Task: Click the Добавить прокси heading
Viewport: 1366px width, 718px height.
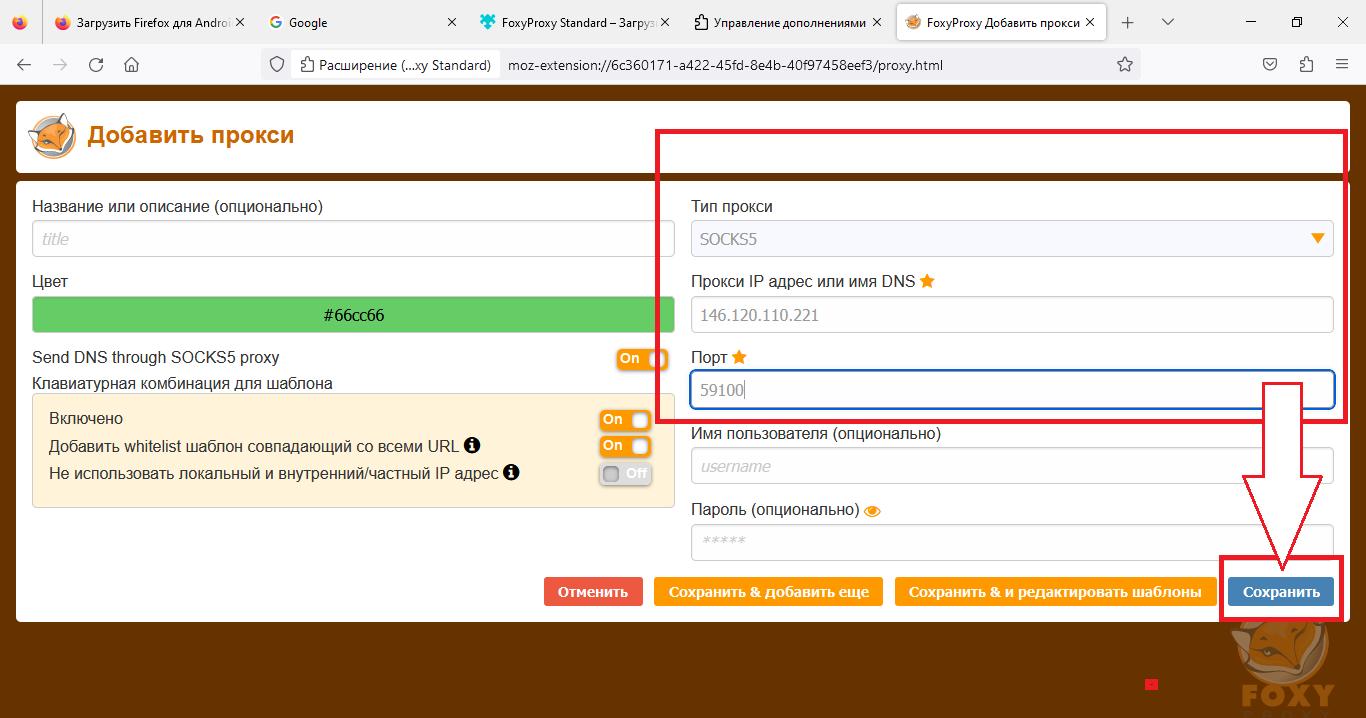Action: [x=191, y=135]
